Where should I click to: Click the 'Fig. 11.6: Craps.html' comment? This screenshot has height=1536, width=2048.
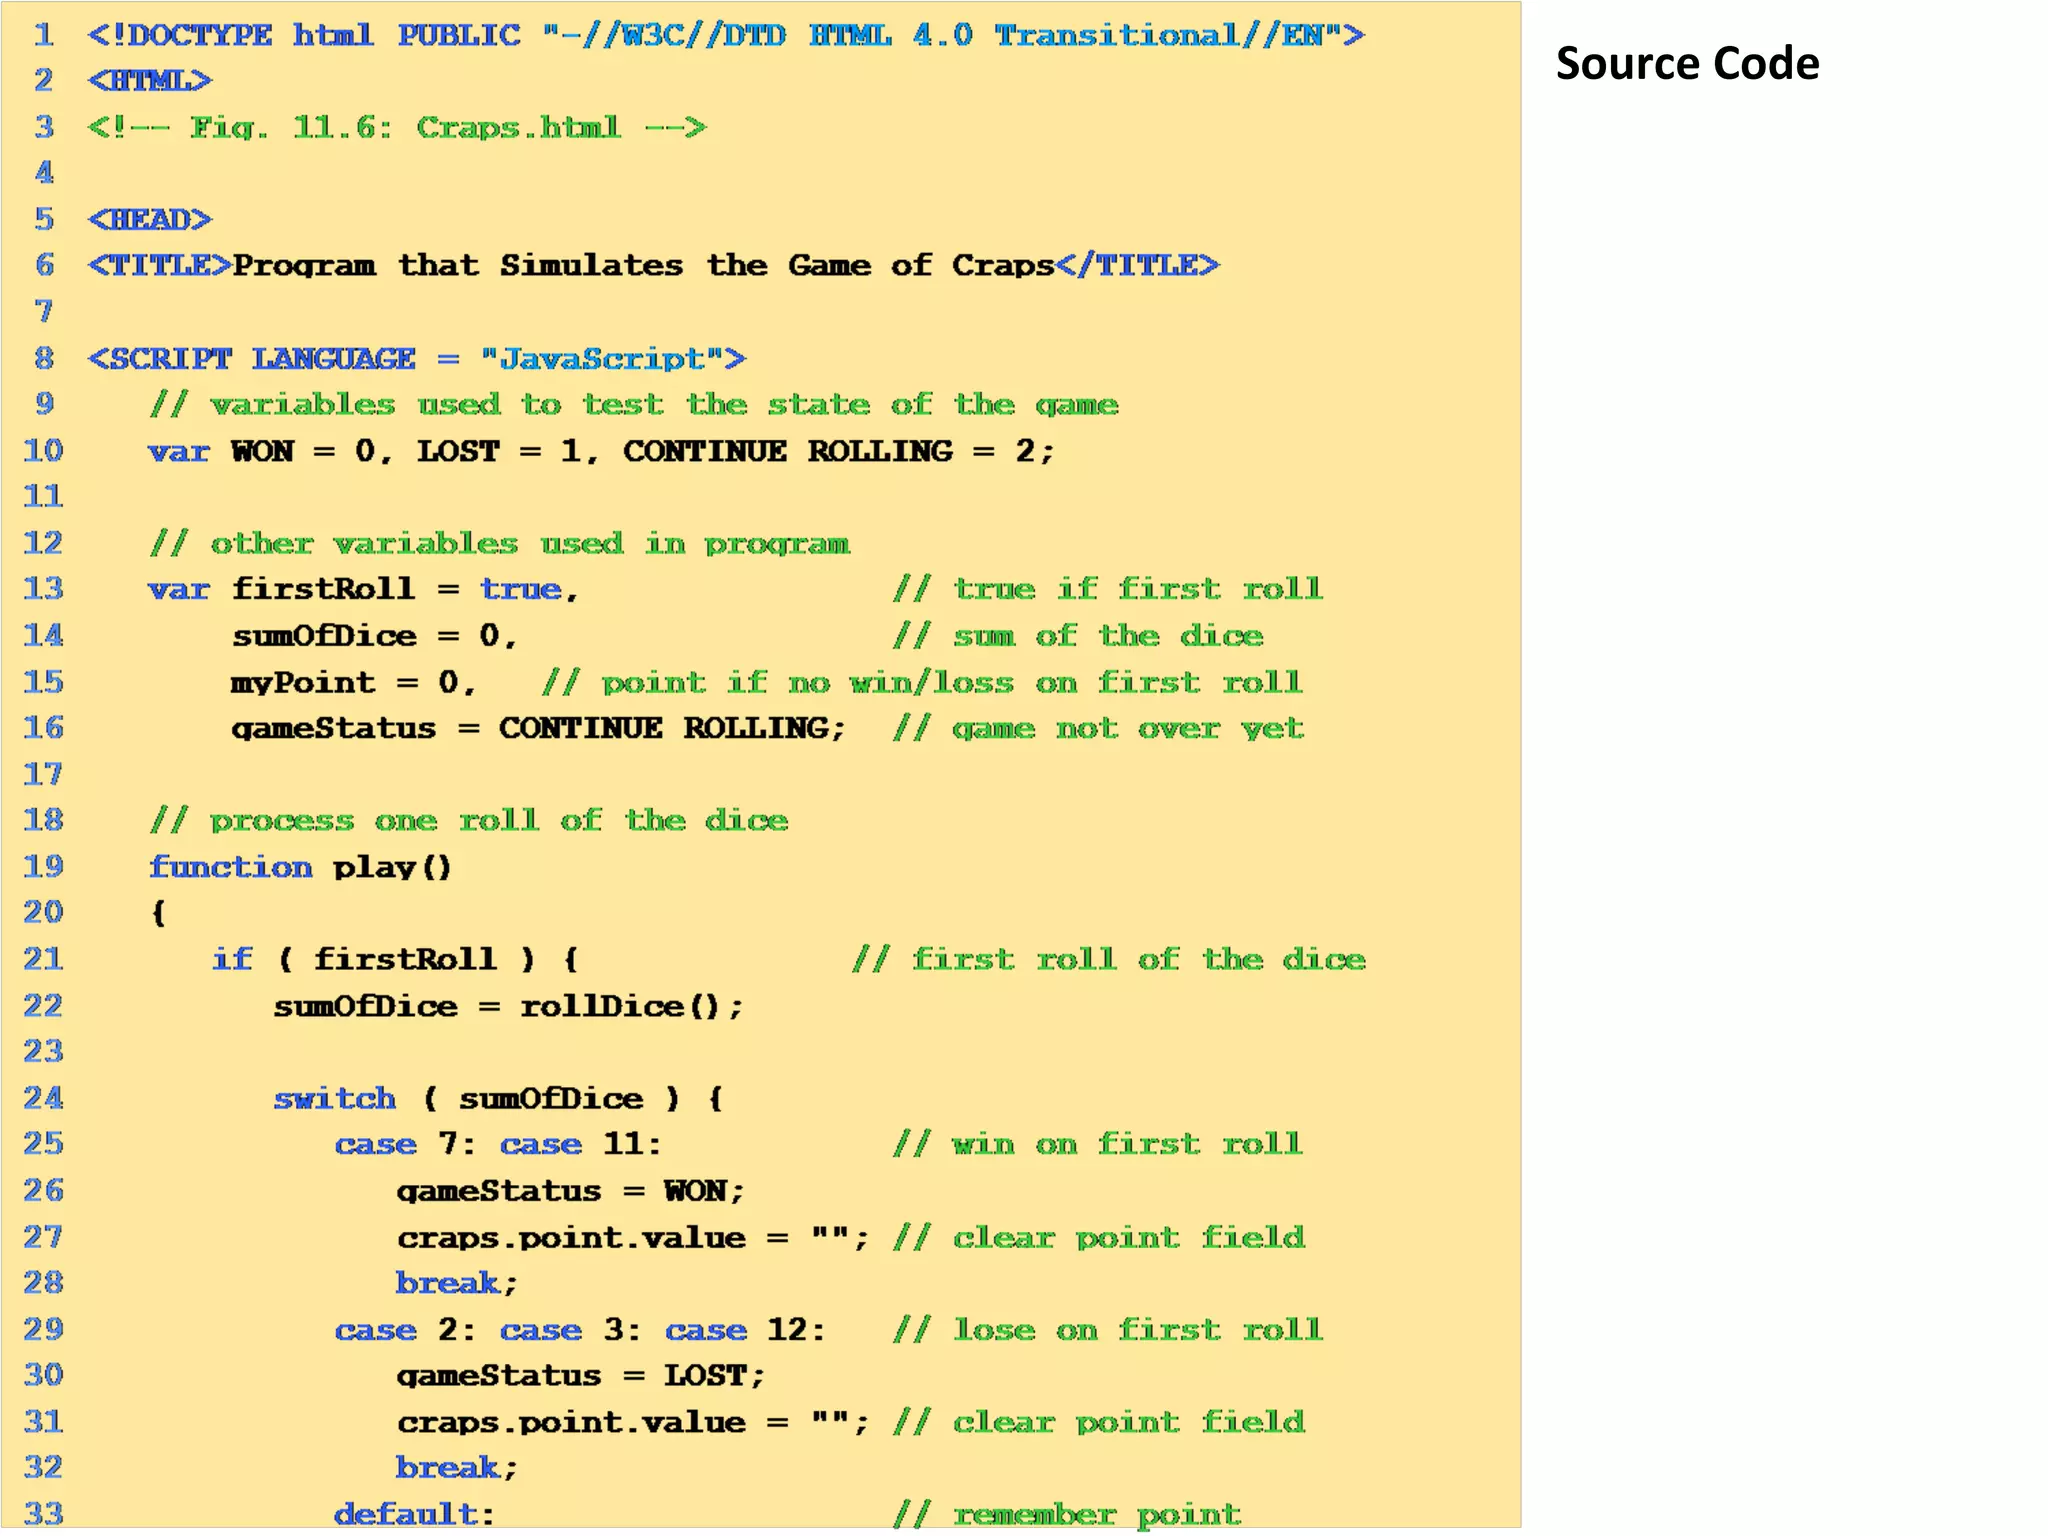(397, 127)
